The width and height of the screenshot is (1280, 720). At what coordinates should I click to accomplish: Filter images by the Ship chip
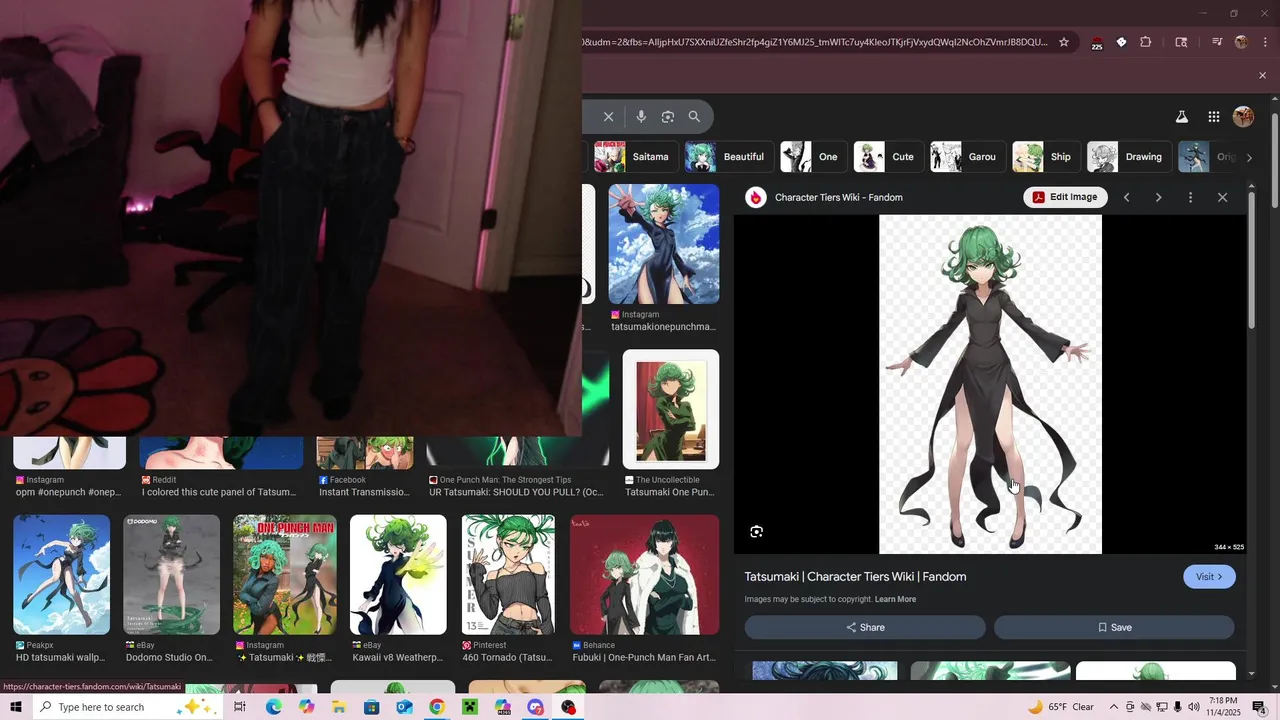coord(1045,157)
